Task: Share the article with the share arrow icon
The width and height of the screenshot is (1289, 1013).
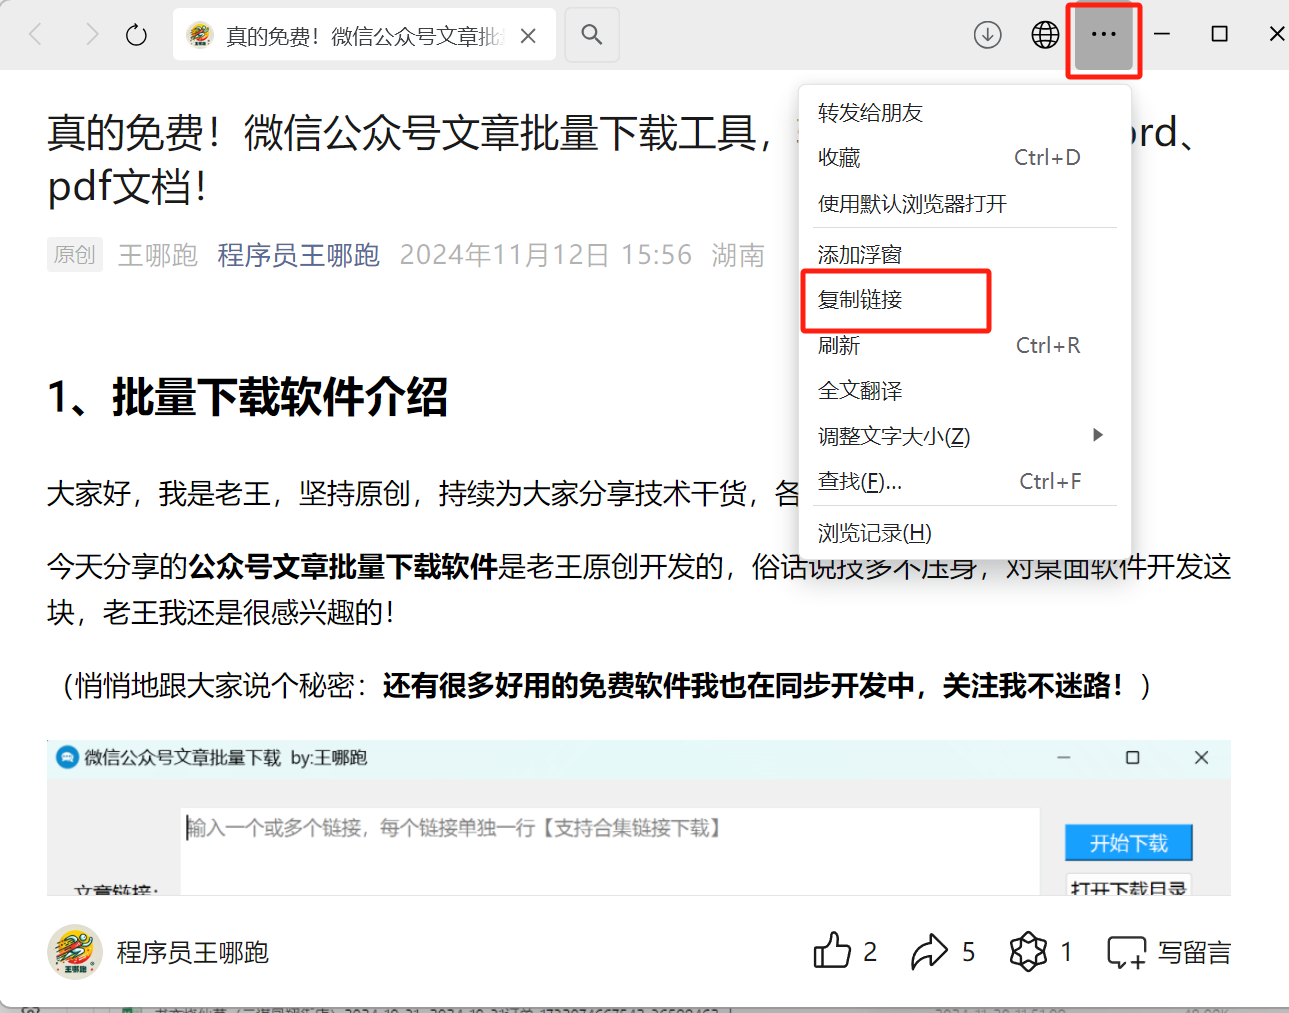Action: coord(929,951)
